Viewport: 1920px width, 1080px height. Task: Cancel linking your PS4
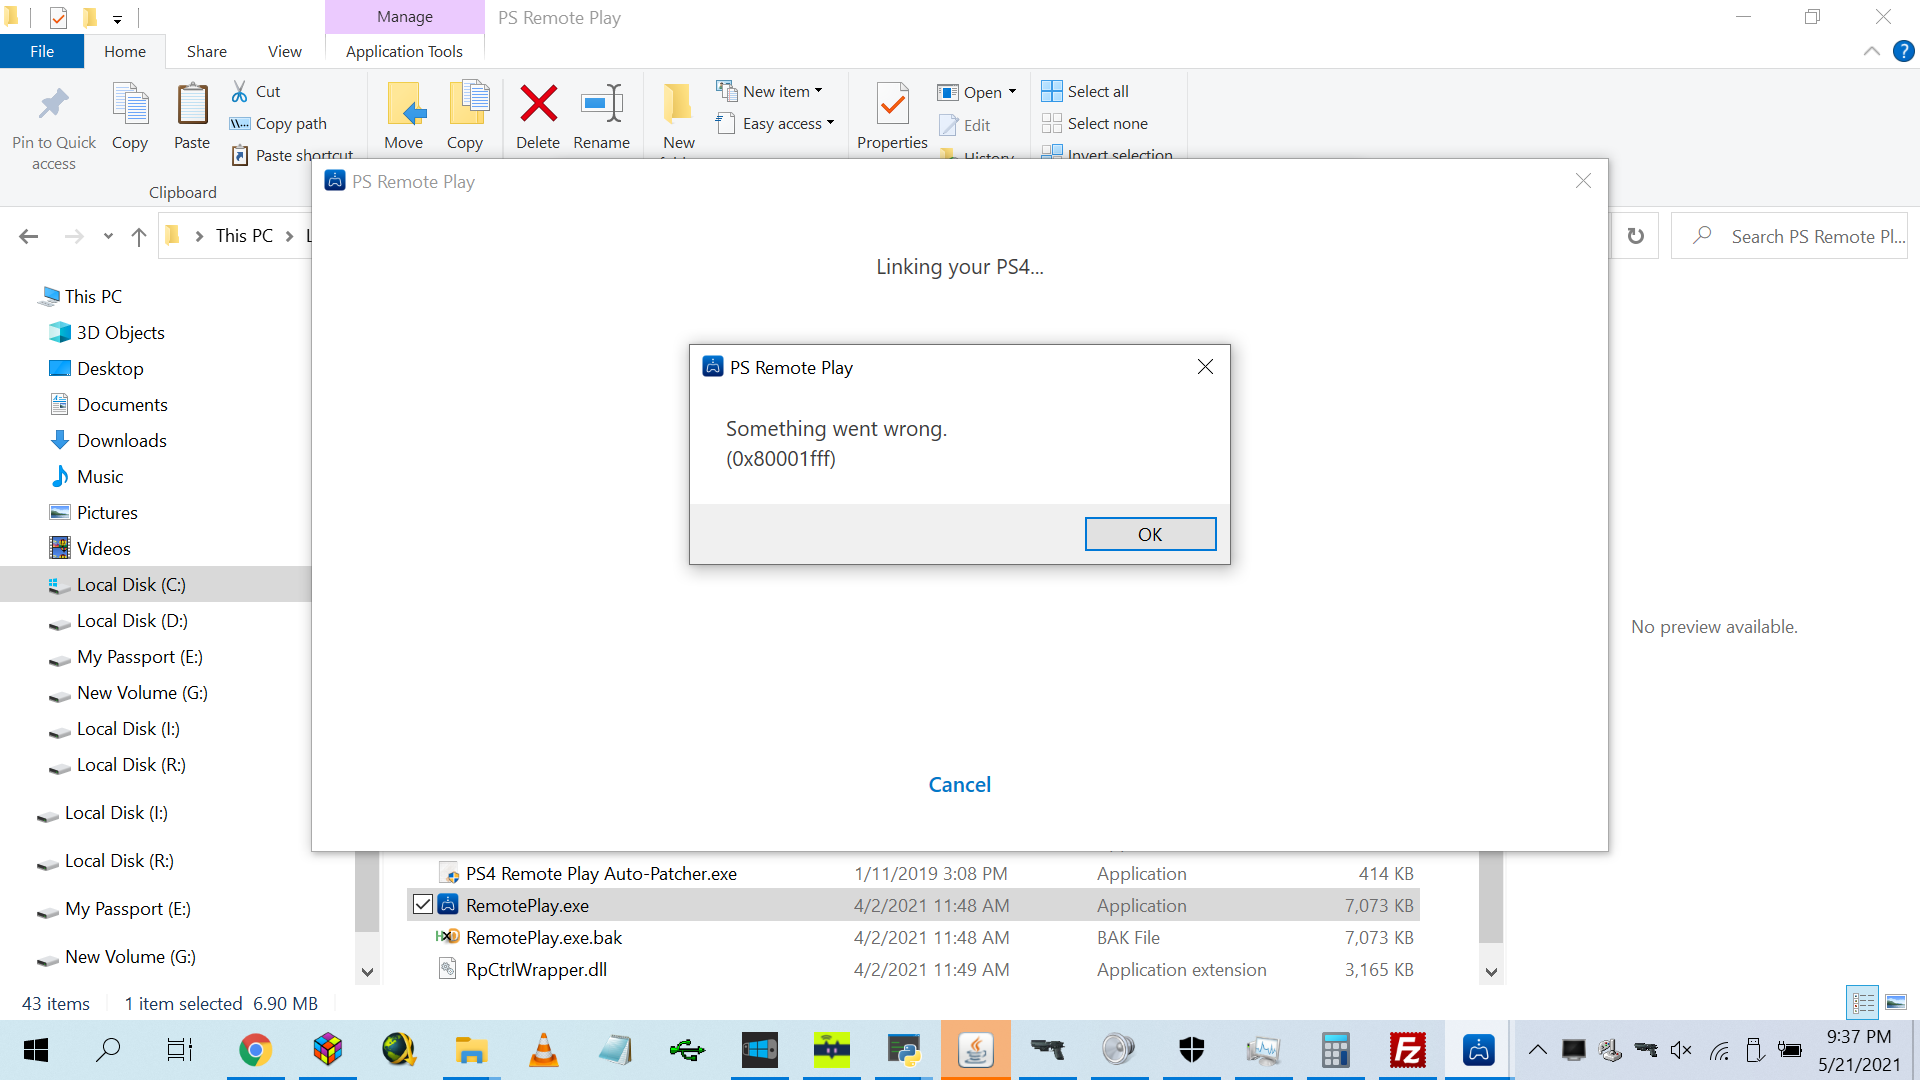tap(960, 785)
